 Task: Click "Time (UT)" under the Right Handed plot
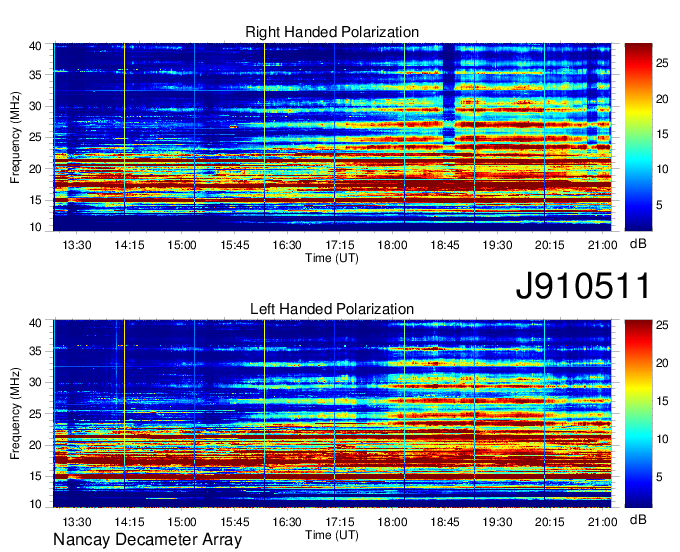(x=332, y=258)
